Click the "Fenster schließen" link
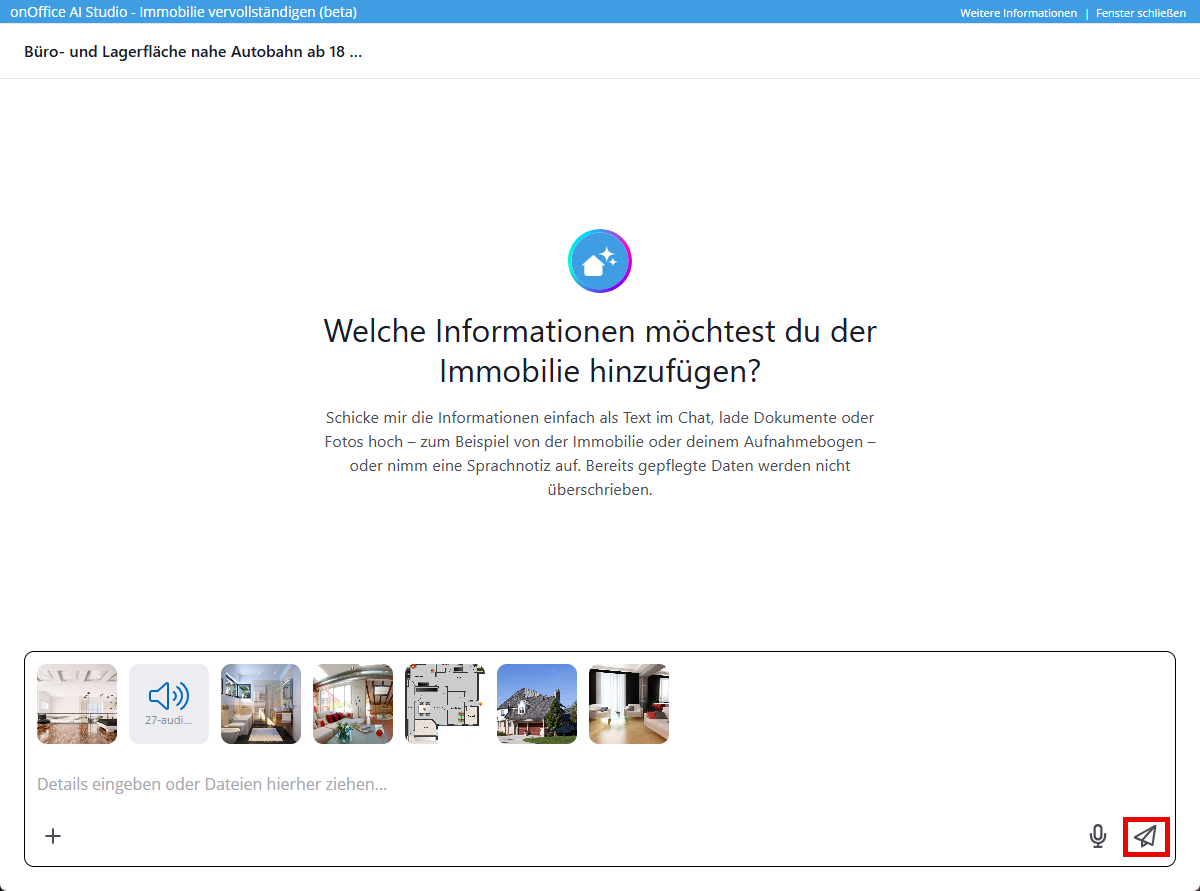The height and width of the screenshot is (891, 1200). [1141, 13]
